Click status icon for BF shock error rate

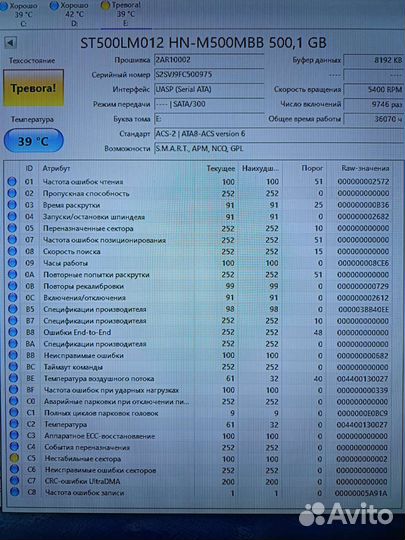coord(13,390)
